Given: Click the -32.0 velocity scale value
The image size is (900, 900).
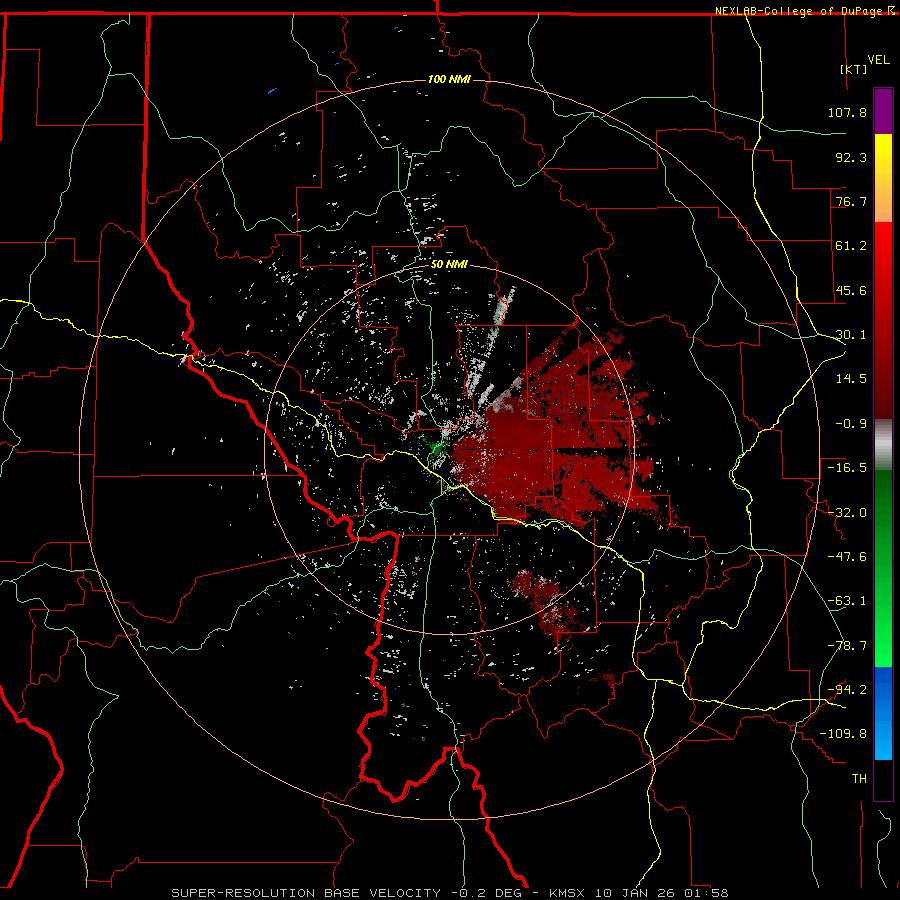Looking at the screenshot, I should [x=847, y=513].
